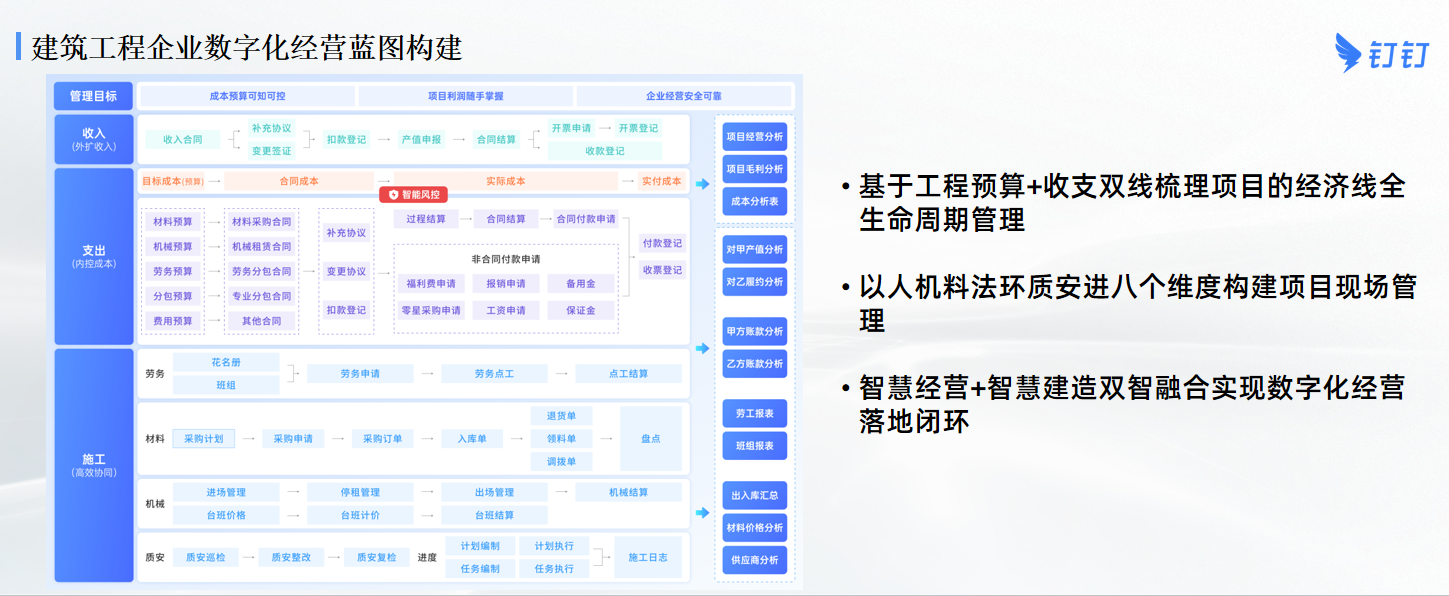The height and width of the screenshot is (596, 1449).
Task: Click the 劳务分包合同 box
Action: tap(261, 271)
